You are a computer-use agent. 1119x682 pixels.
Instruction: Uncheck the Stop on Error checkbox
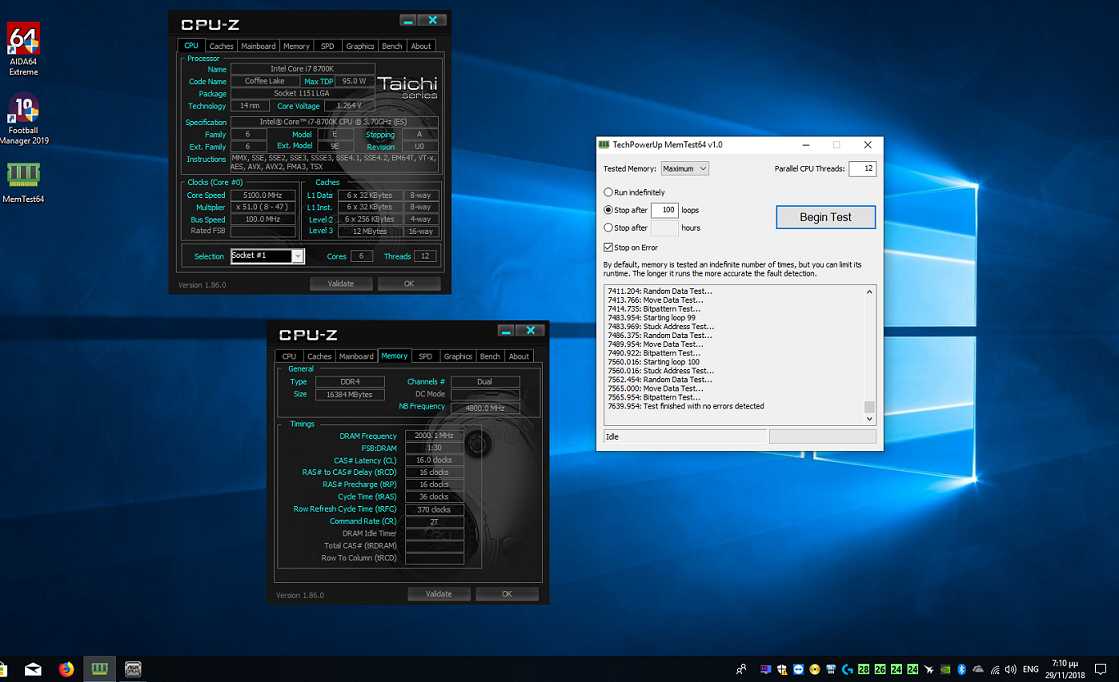(x=608, y=248)
